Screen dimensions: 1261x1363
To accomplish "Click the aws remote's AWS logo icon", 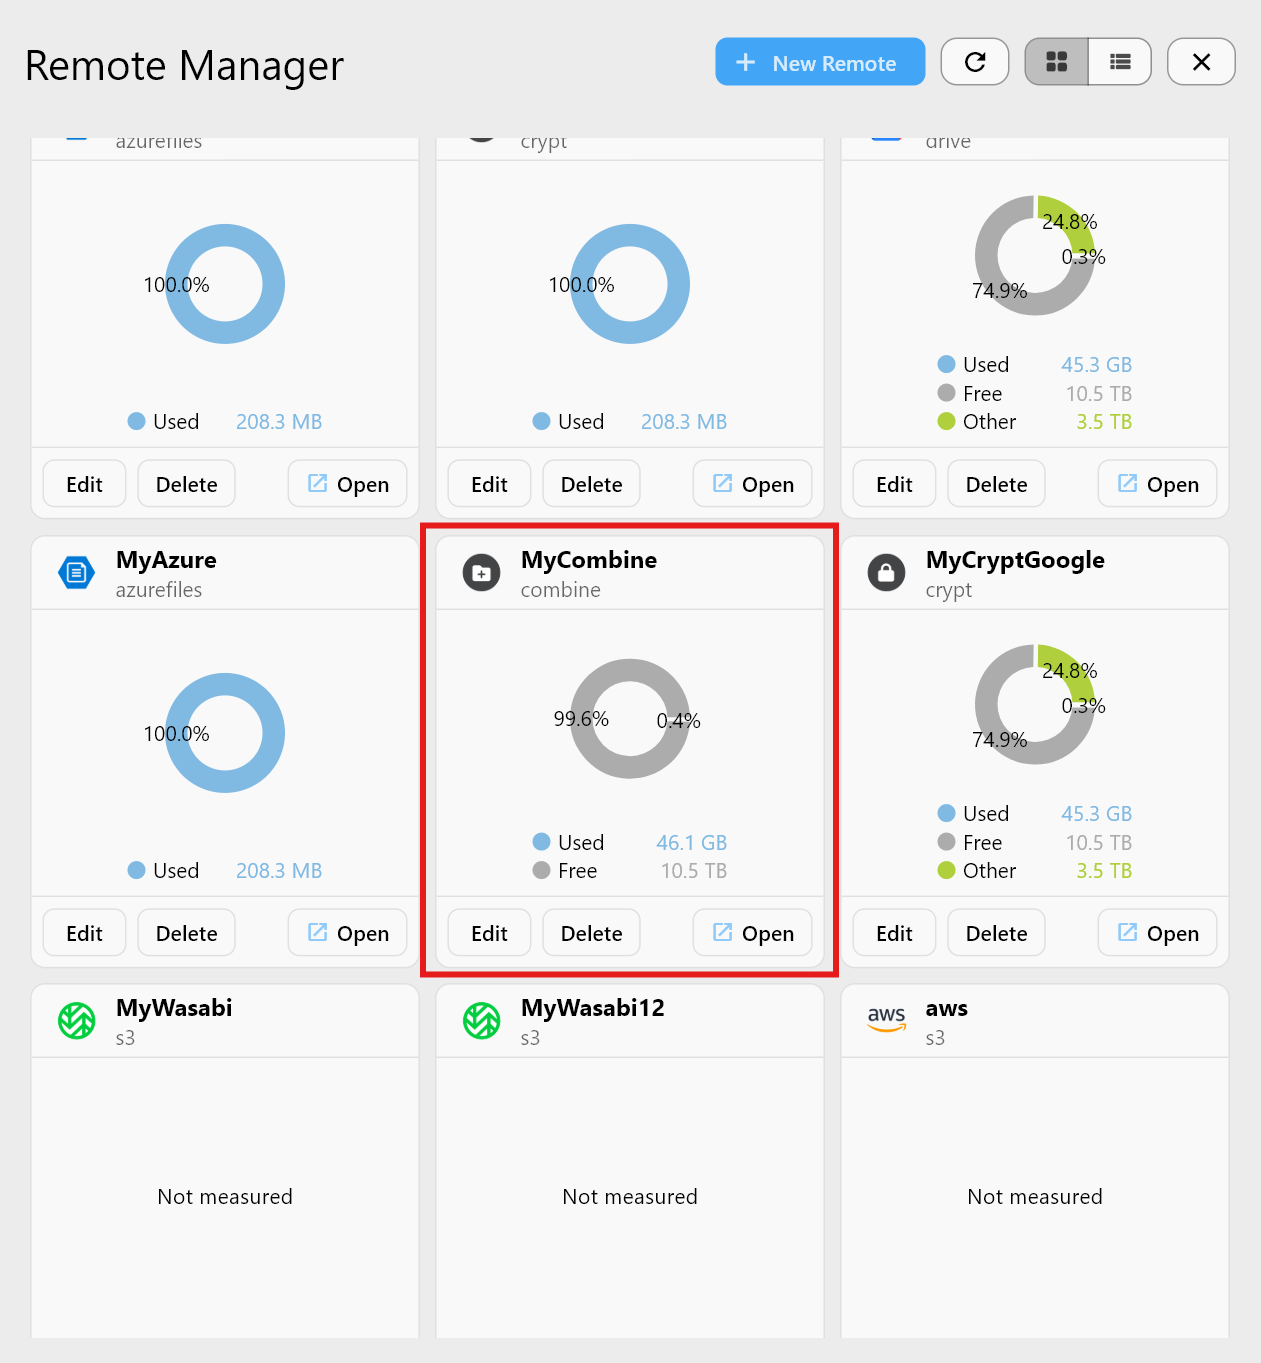I will coord(886,1020).
